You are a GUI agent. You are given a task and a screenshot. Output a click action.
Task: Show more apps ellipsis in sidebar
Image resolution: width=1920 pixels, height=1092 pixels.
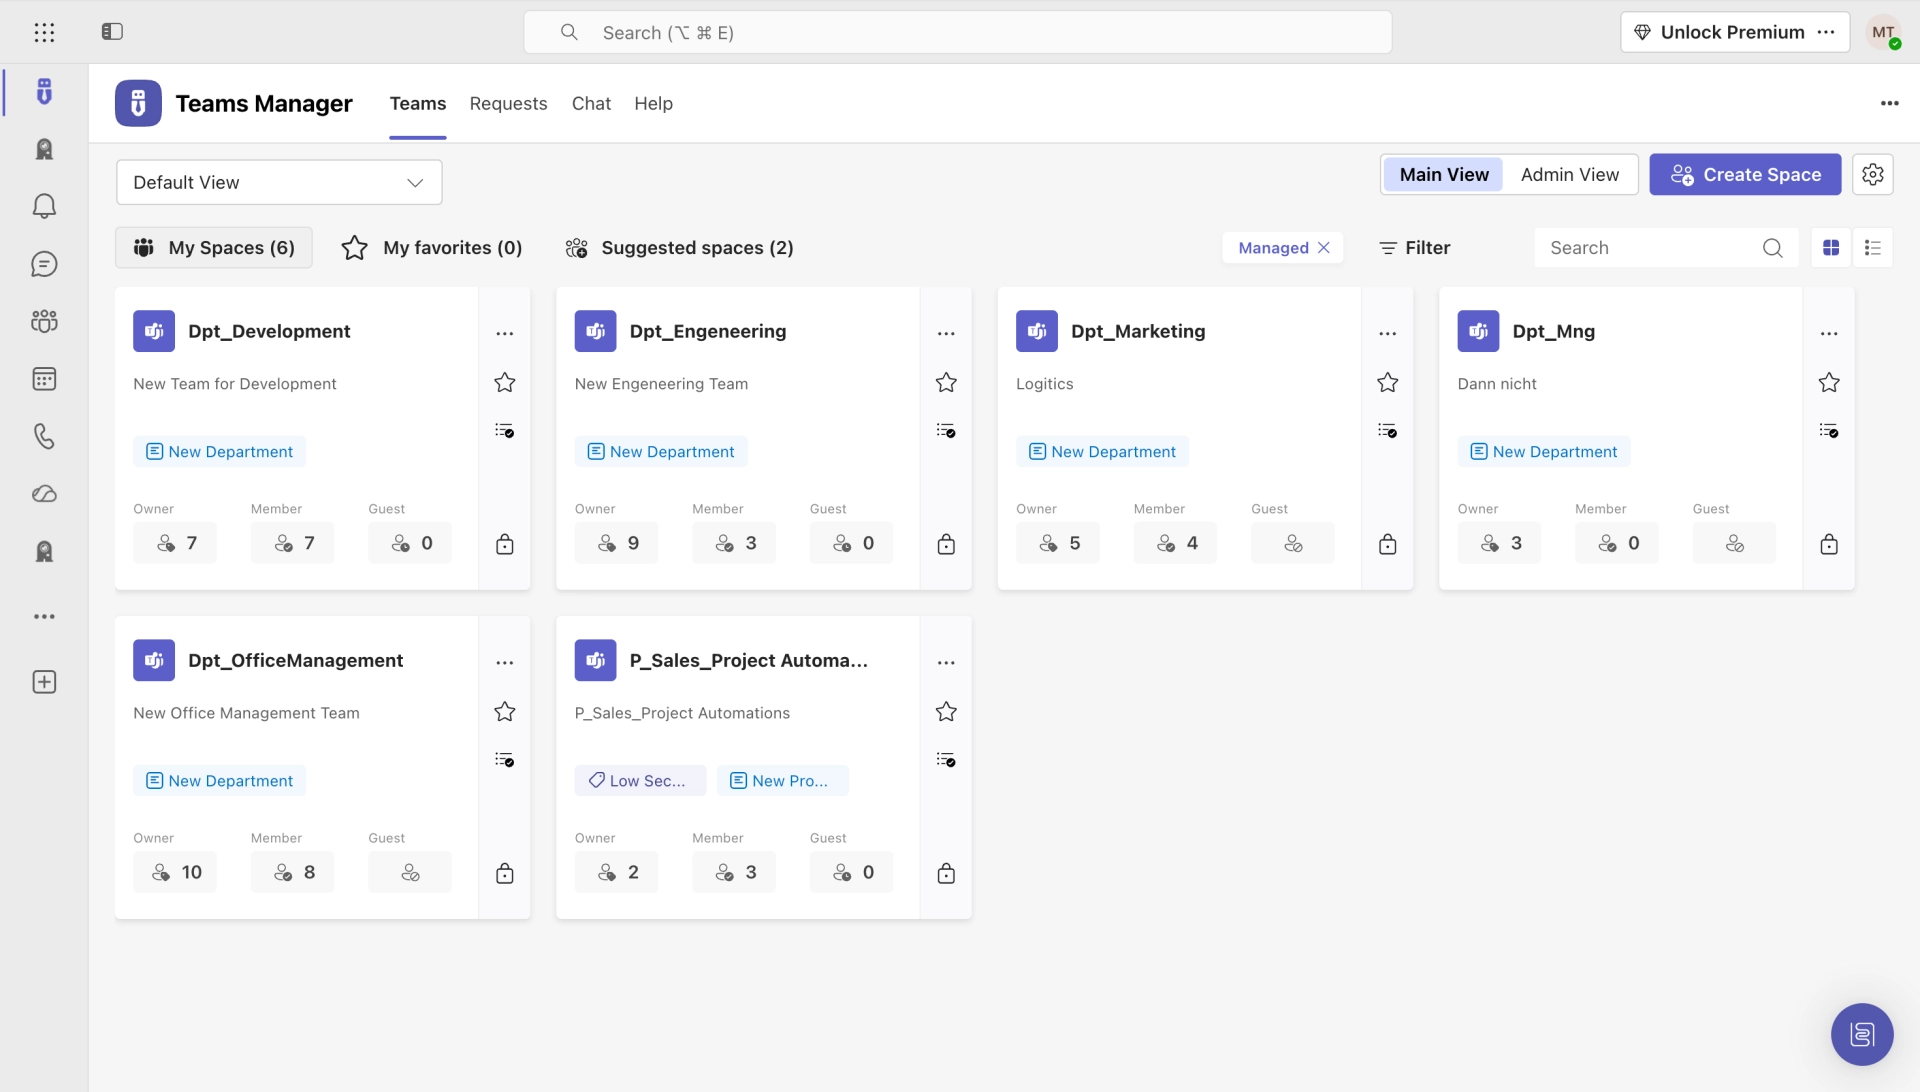coord(44,617)
